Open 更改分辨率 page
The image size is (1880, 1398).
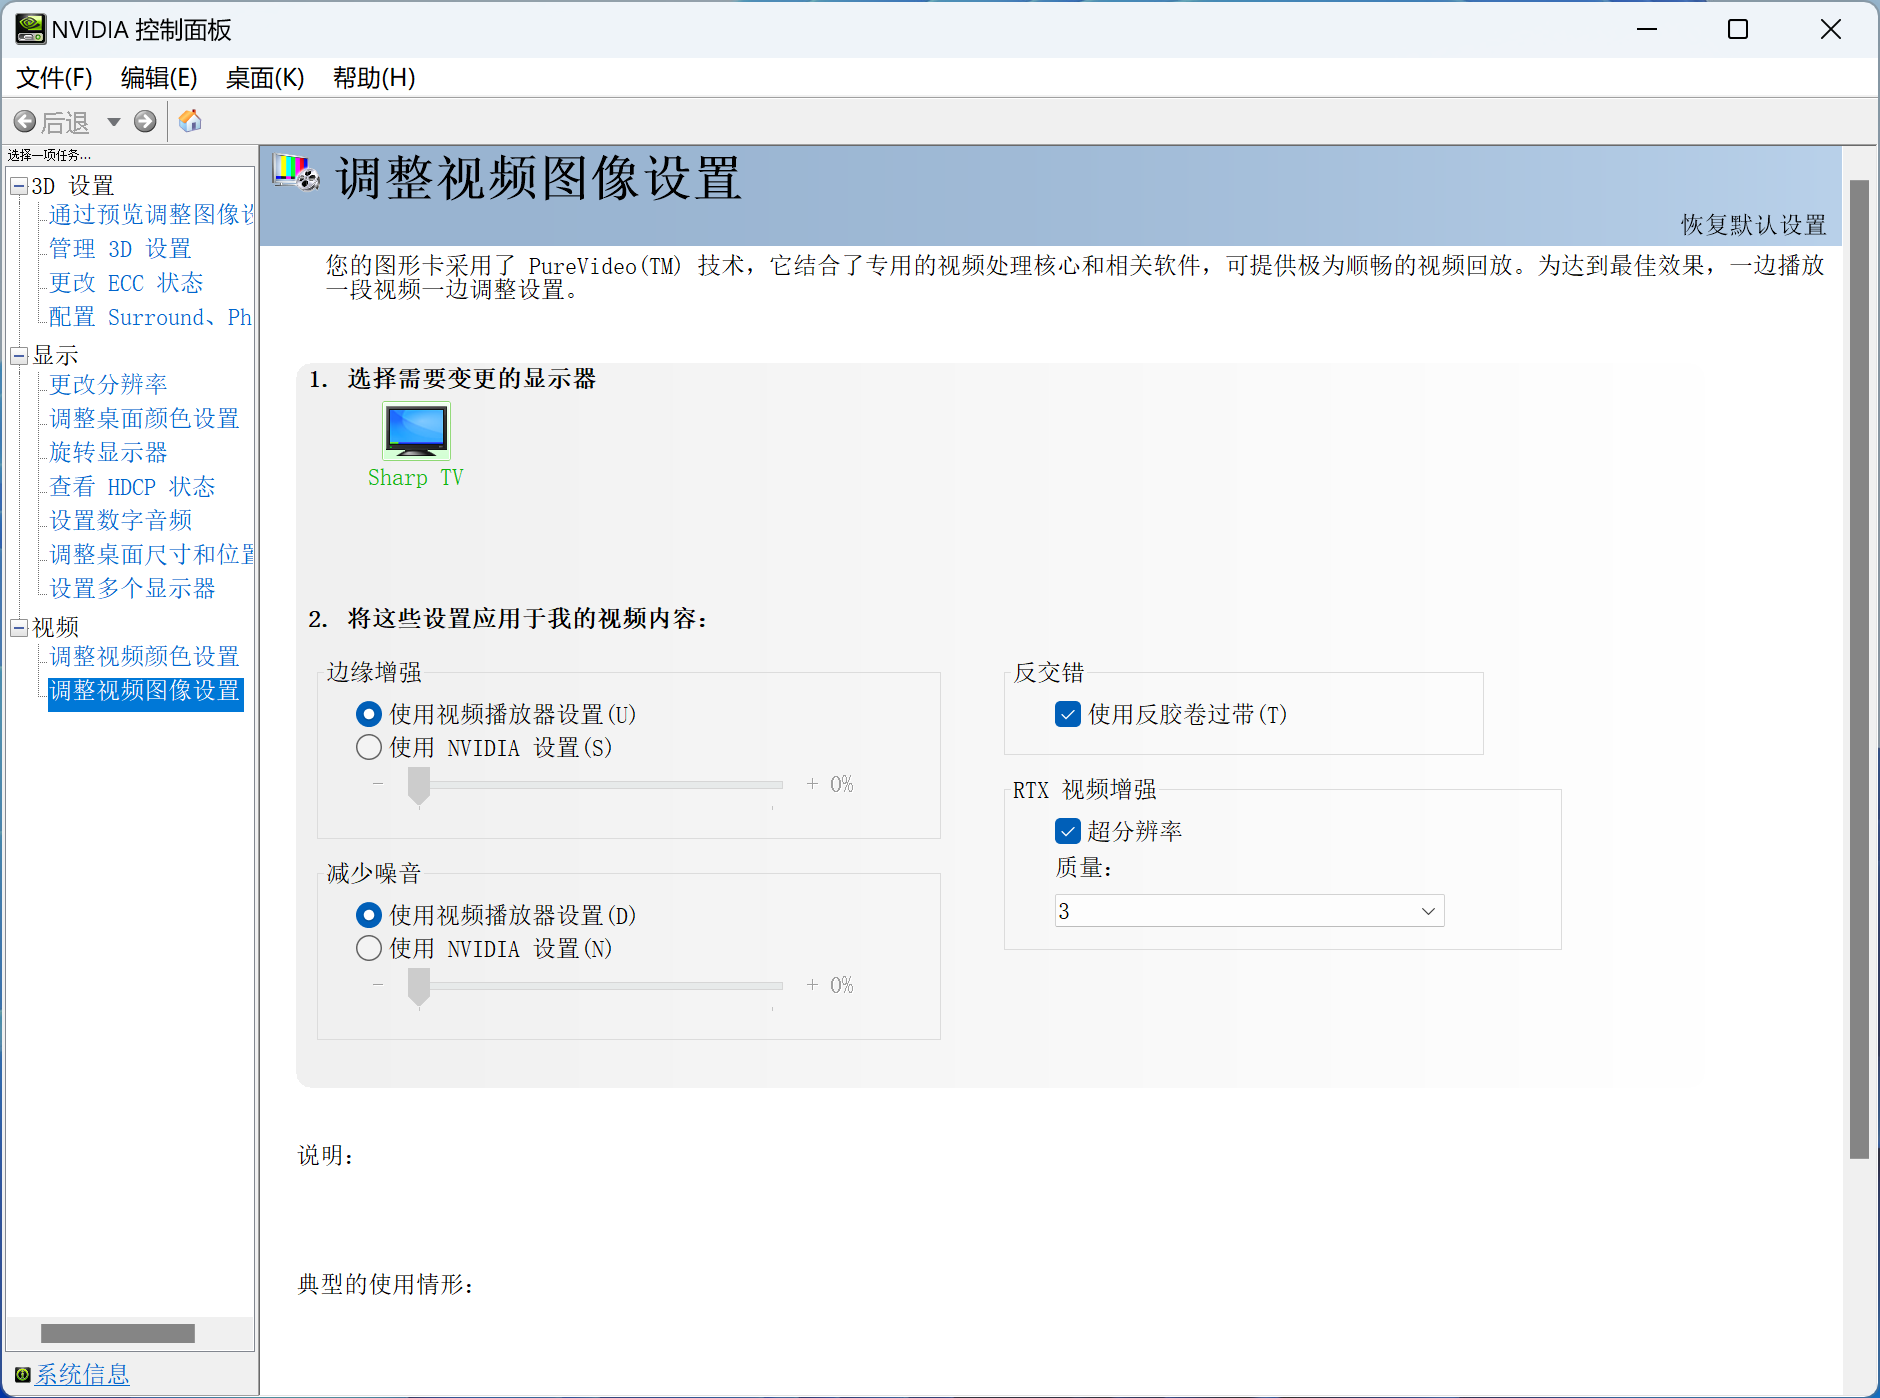108,385
